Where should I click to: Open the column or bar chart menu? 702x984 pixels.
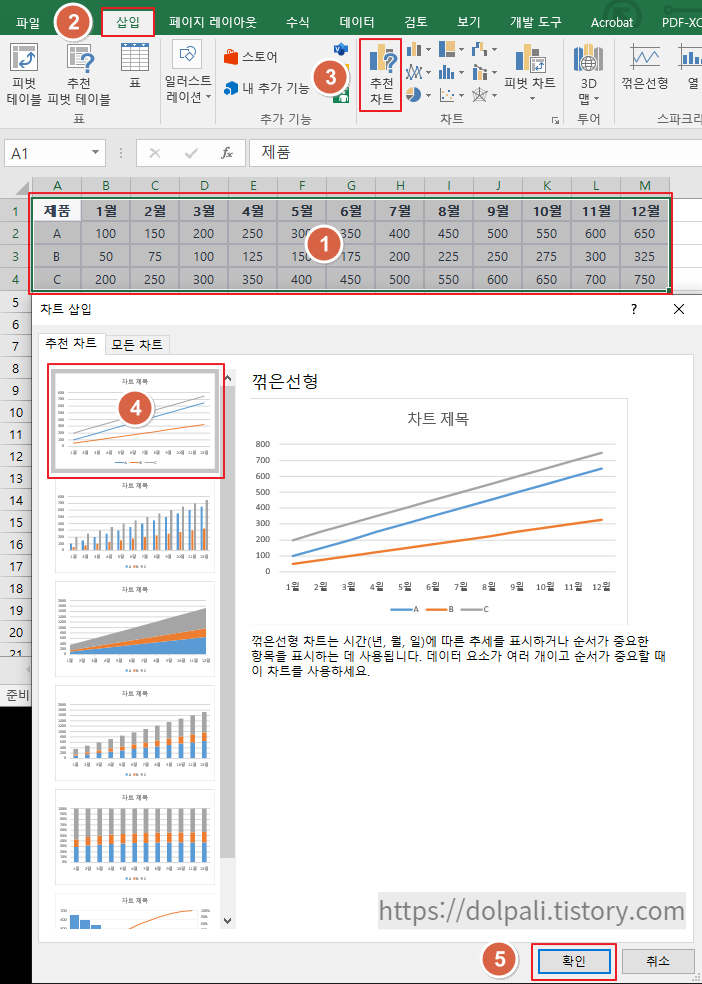(418, 49)
